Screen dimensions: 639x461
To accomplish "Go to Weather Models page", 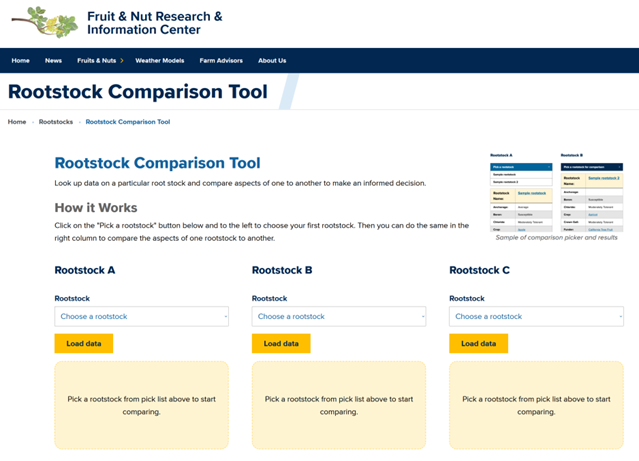I will 160,61.
